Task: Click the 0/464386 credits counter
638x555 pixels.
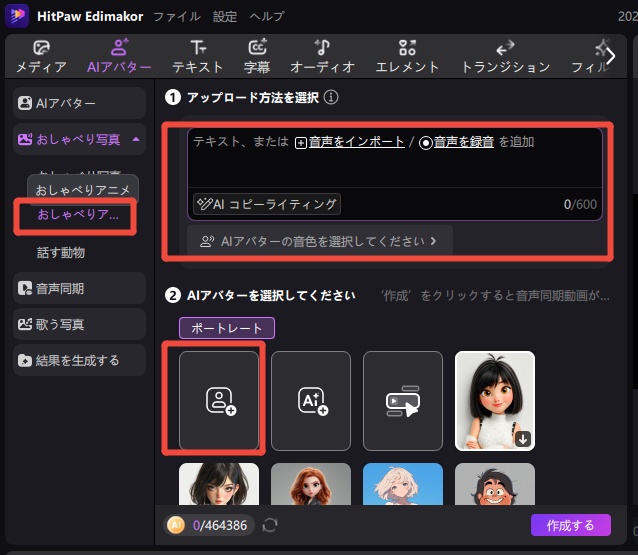Action: point(220,525)
